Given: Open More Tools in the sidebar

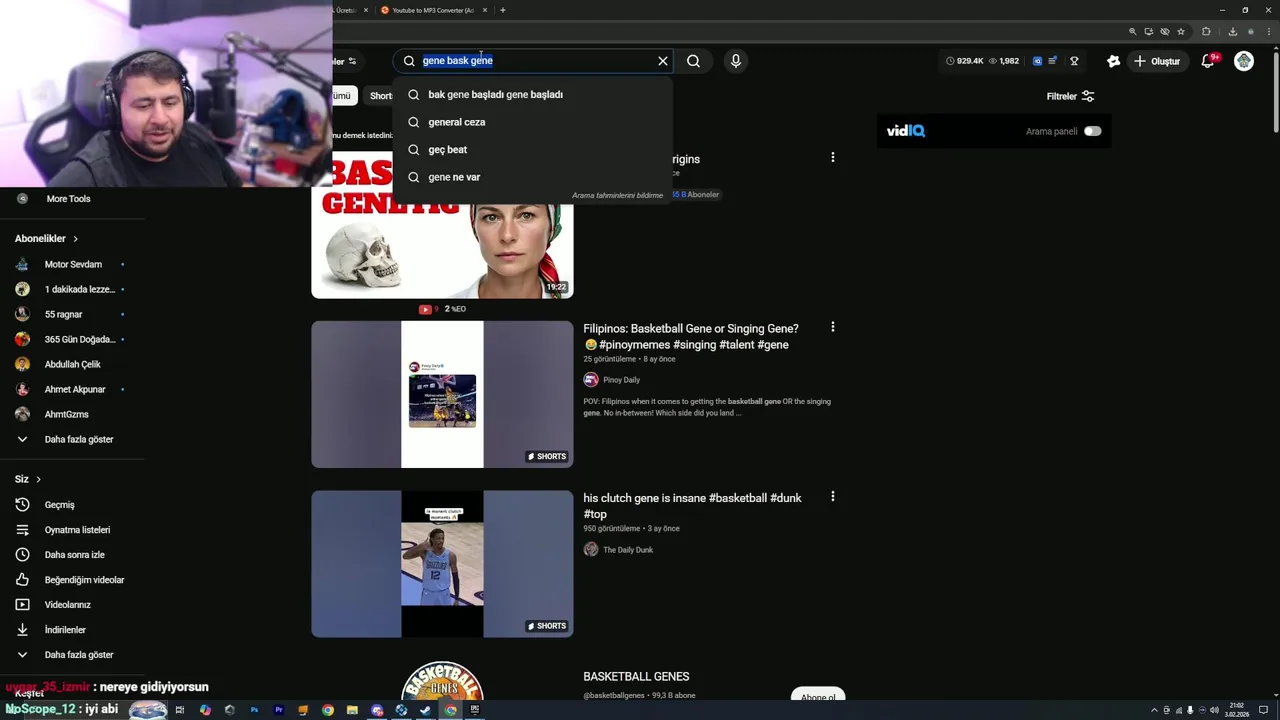Looking at the screenshot, I should 68,199.
